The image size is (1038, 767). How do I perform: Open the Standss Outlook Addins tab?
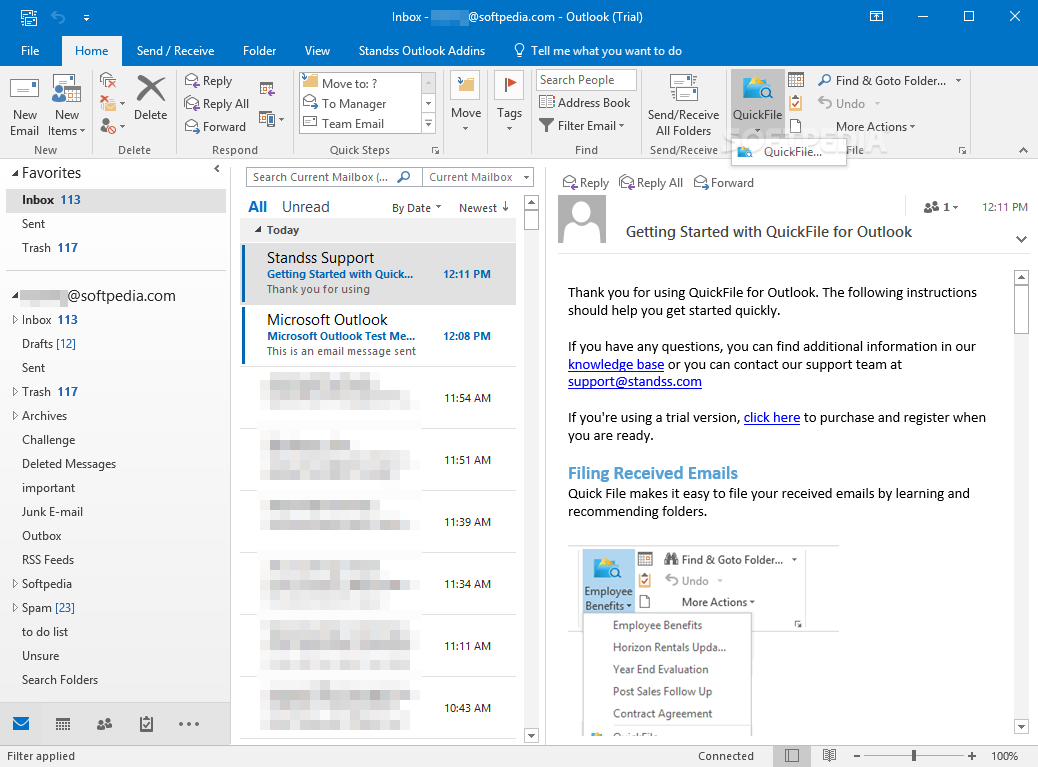coord(422,51)
